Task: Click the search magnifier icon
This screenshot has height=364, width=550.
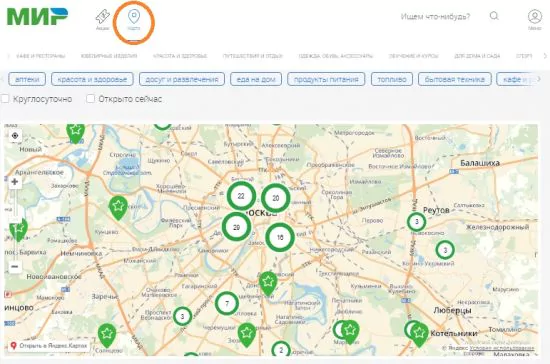Action: [494, 16]
